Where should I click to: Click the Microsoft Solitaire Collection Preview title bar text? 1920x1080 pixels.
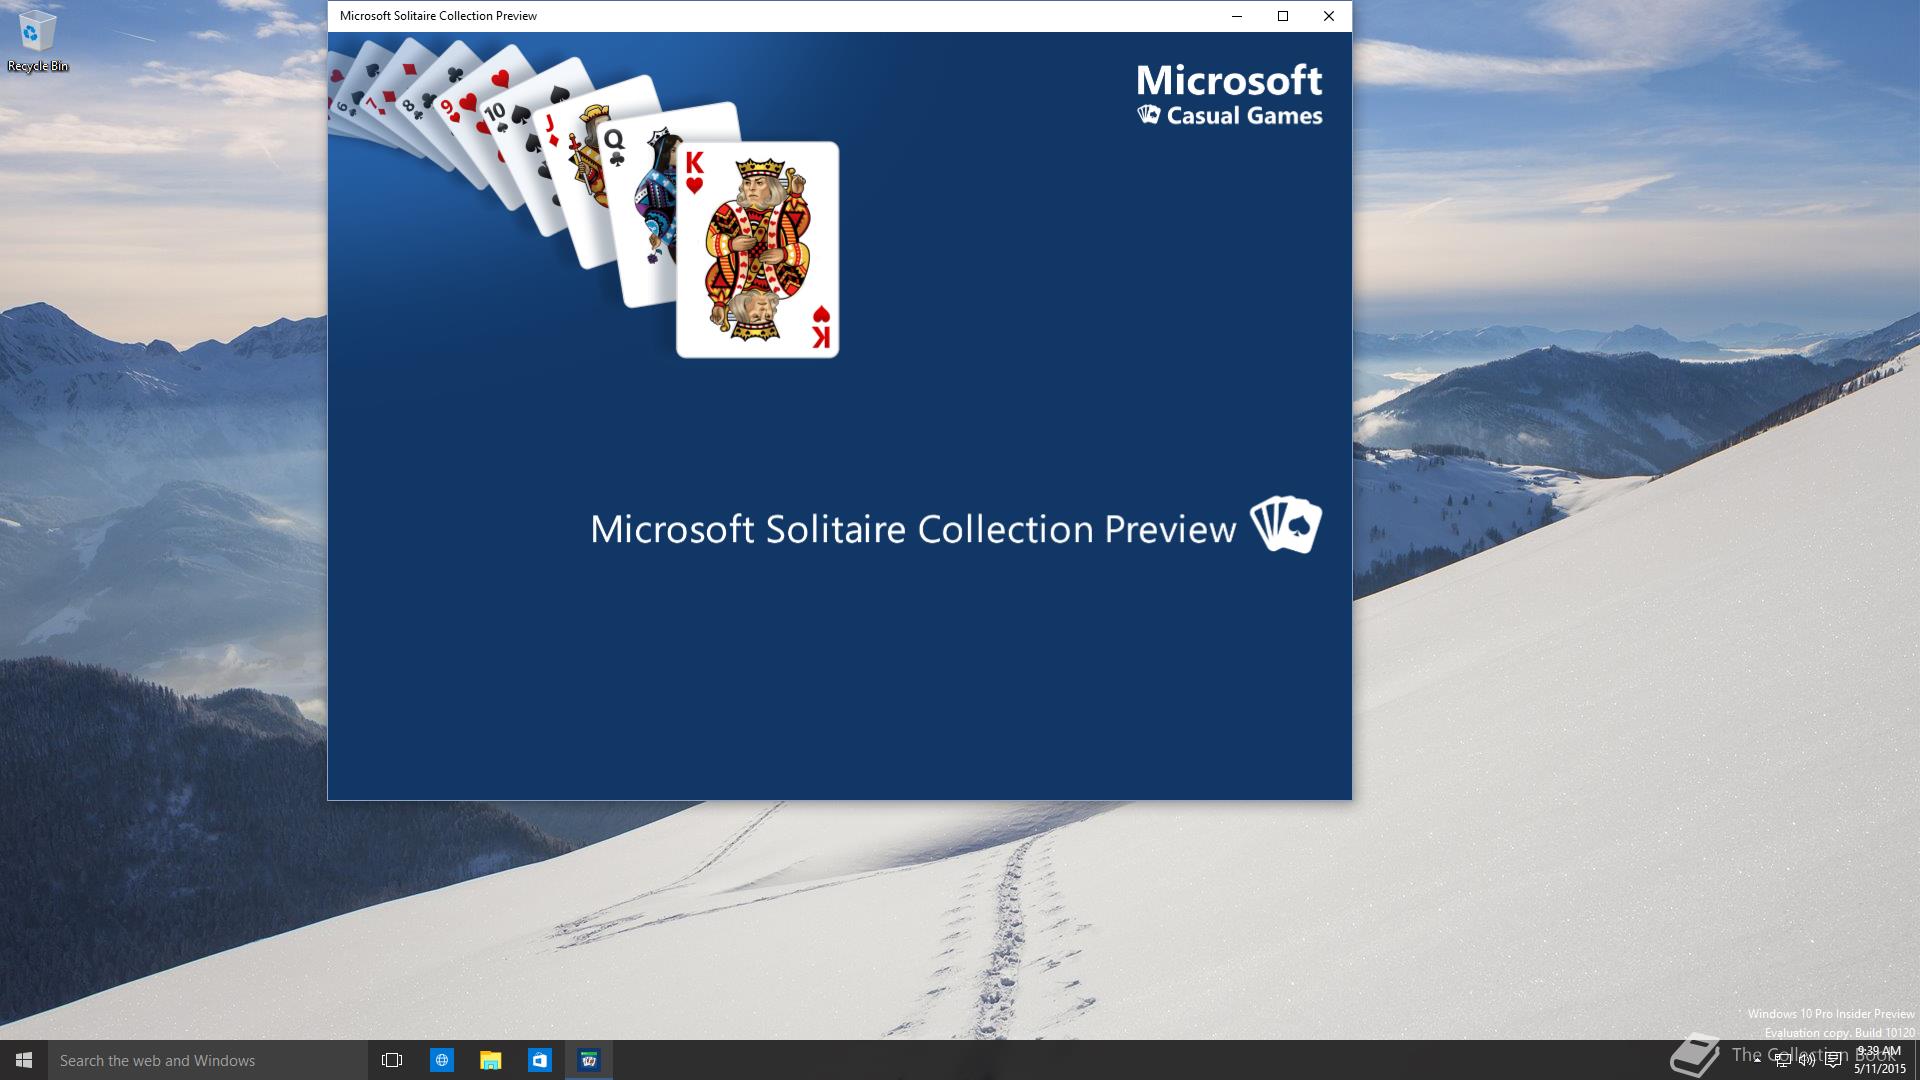pos(438,16)
